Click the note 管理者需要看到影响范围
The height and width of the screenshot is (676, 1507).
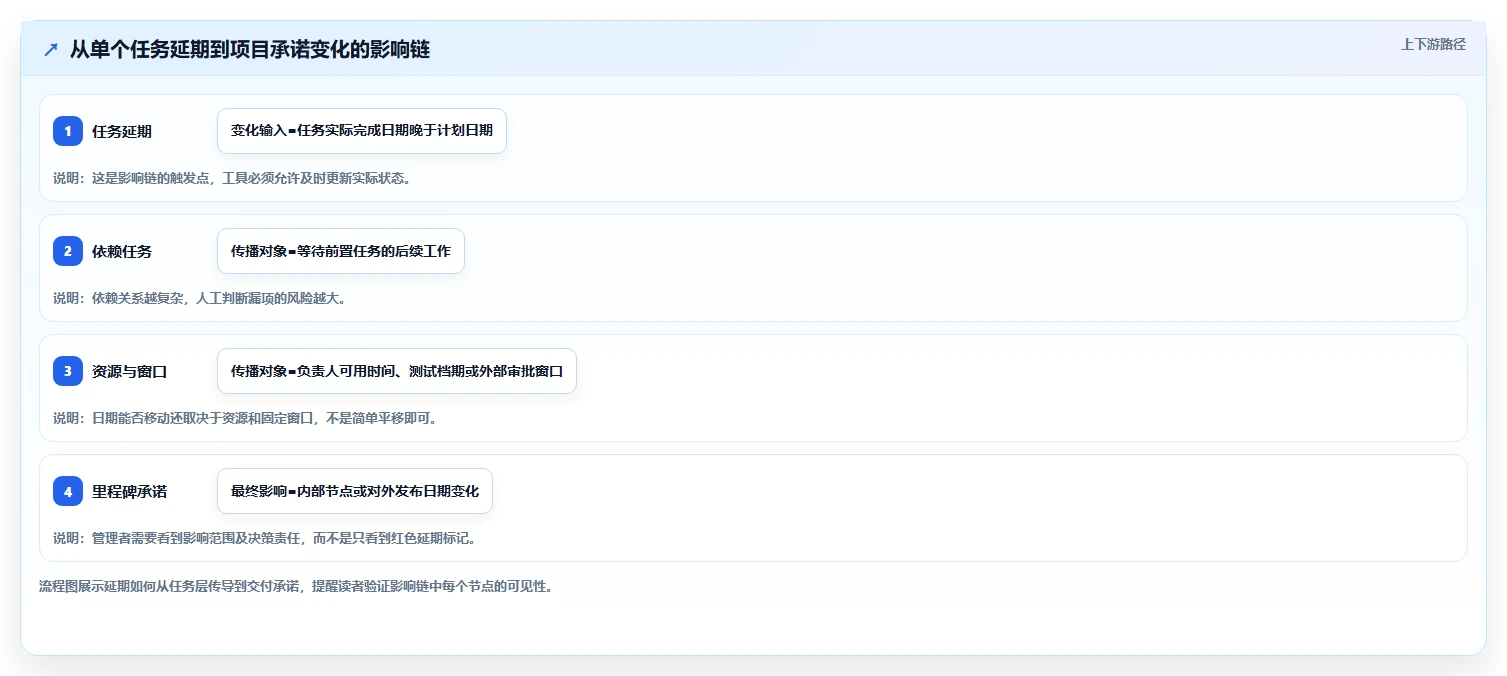265,538
